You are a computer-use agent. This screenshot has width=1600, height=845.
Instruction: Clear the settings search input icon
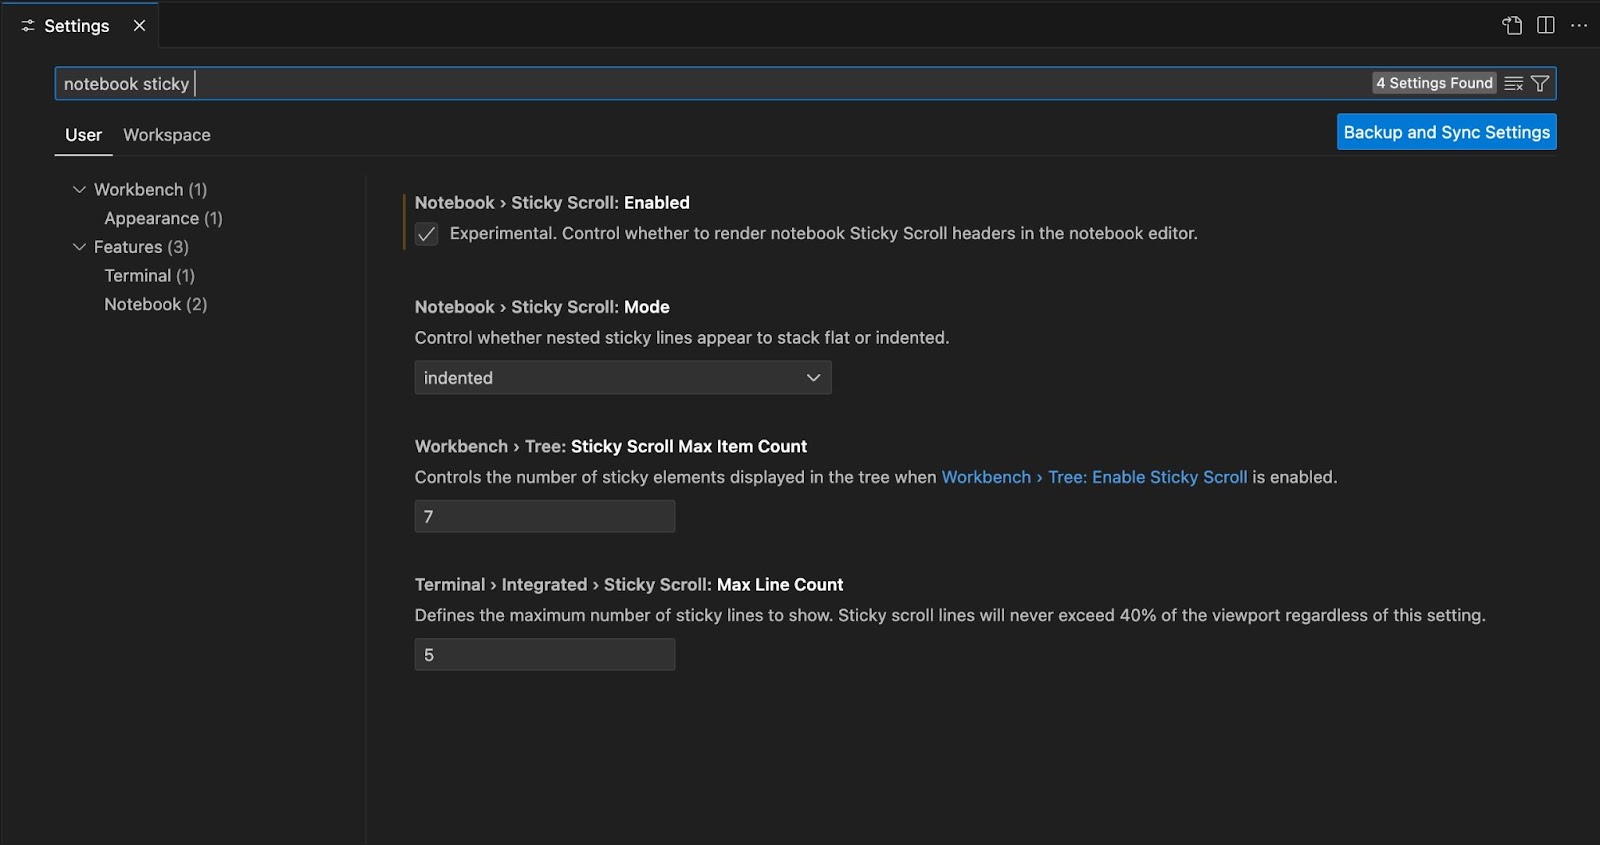click(1514, 84)
